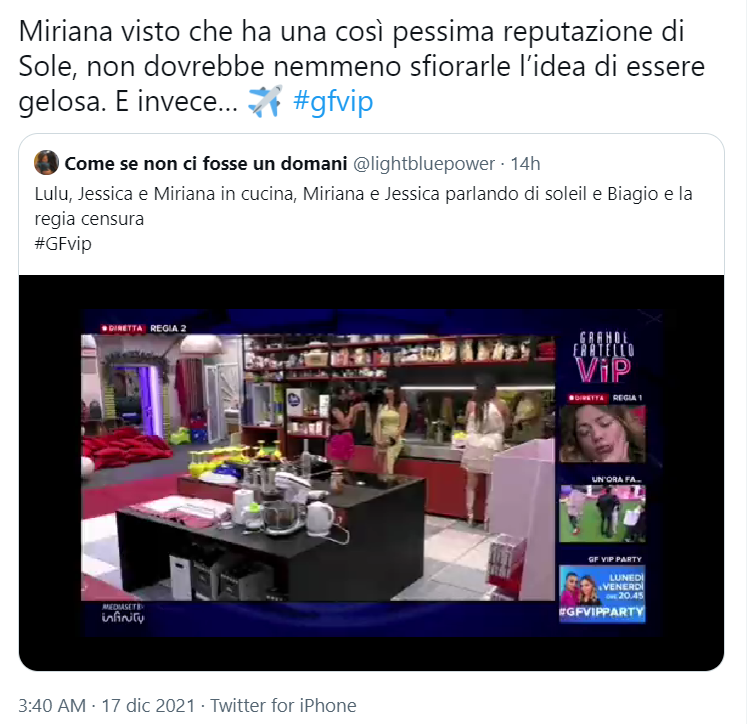
Task: Open Come se non ci fosse un domani profile
Action: click(x=205, y=163)
